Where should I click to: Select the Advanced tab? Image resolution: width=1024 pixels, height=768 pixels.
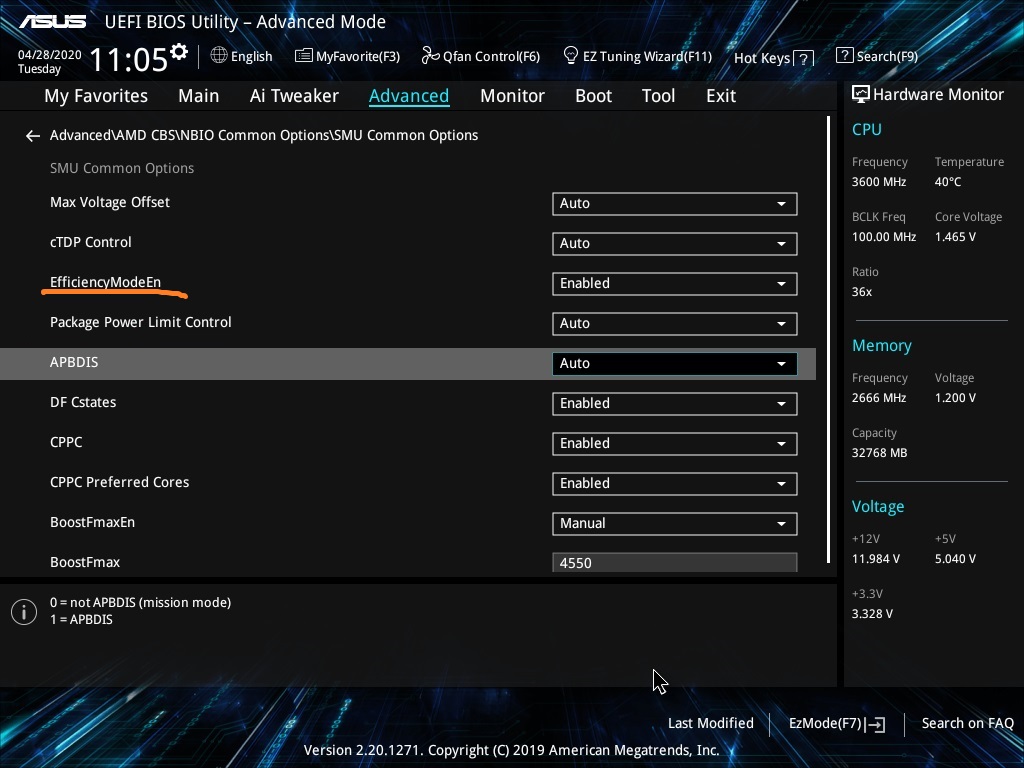click(x=409, y=96)
